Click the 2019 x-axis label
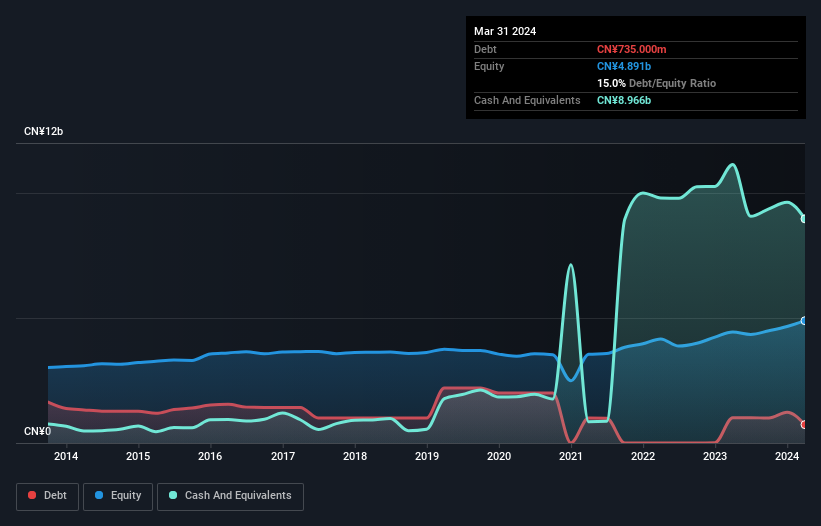Image resolution: width=821 pixels, height=526 pixels. (x=427, y=456)
